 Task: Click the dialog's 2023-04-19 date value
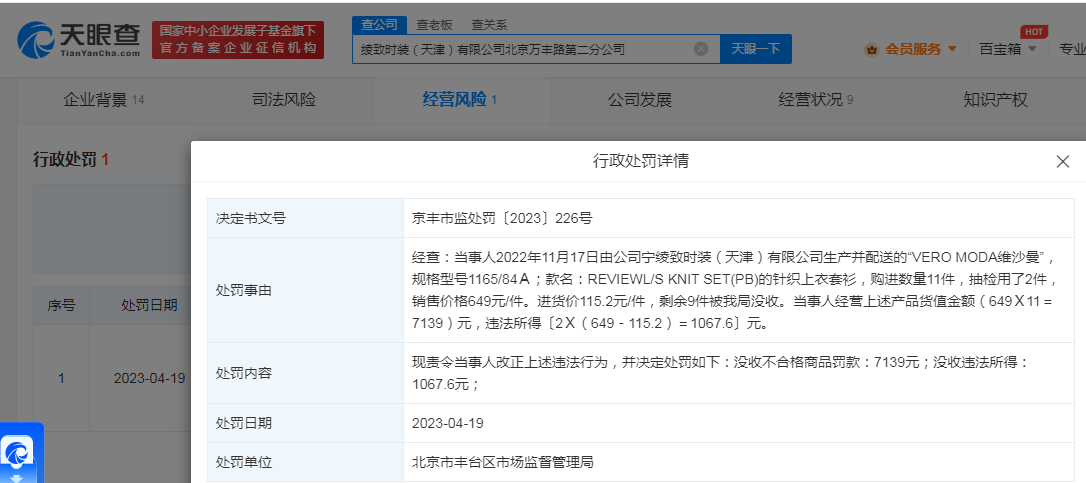tap(447, 423)
